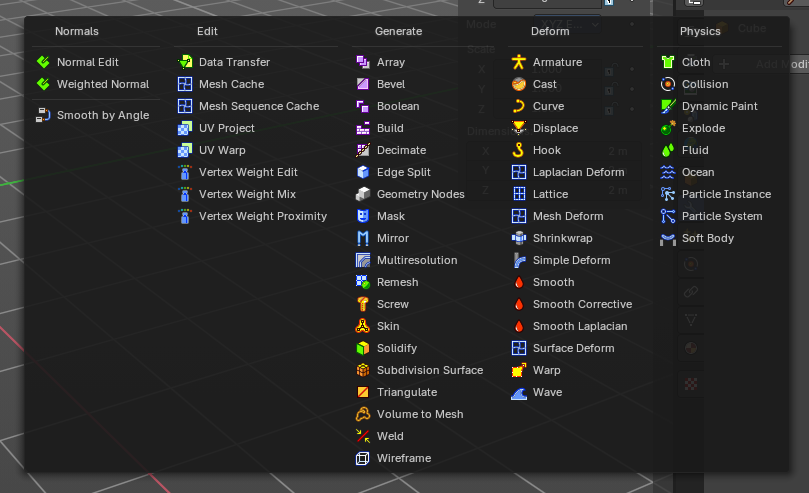809x493 pixels.
Task: Click the Solidify modifier icon
Action: (363, 348)
